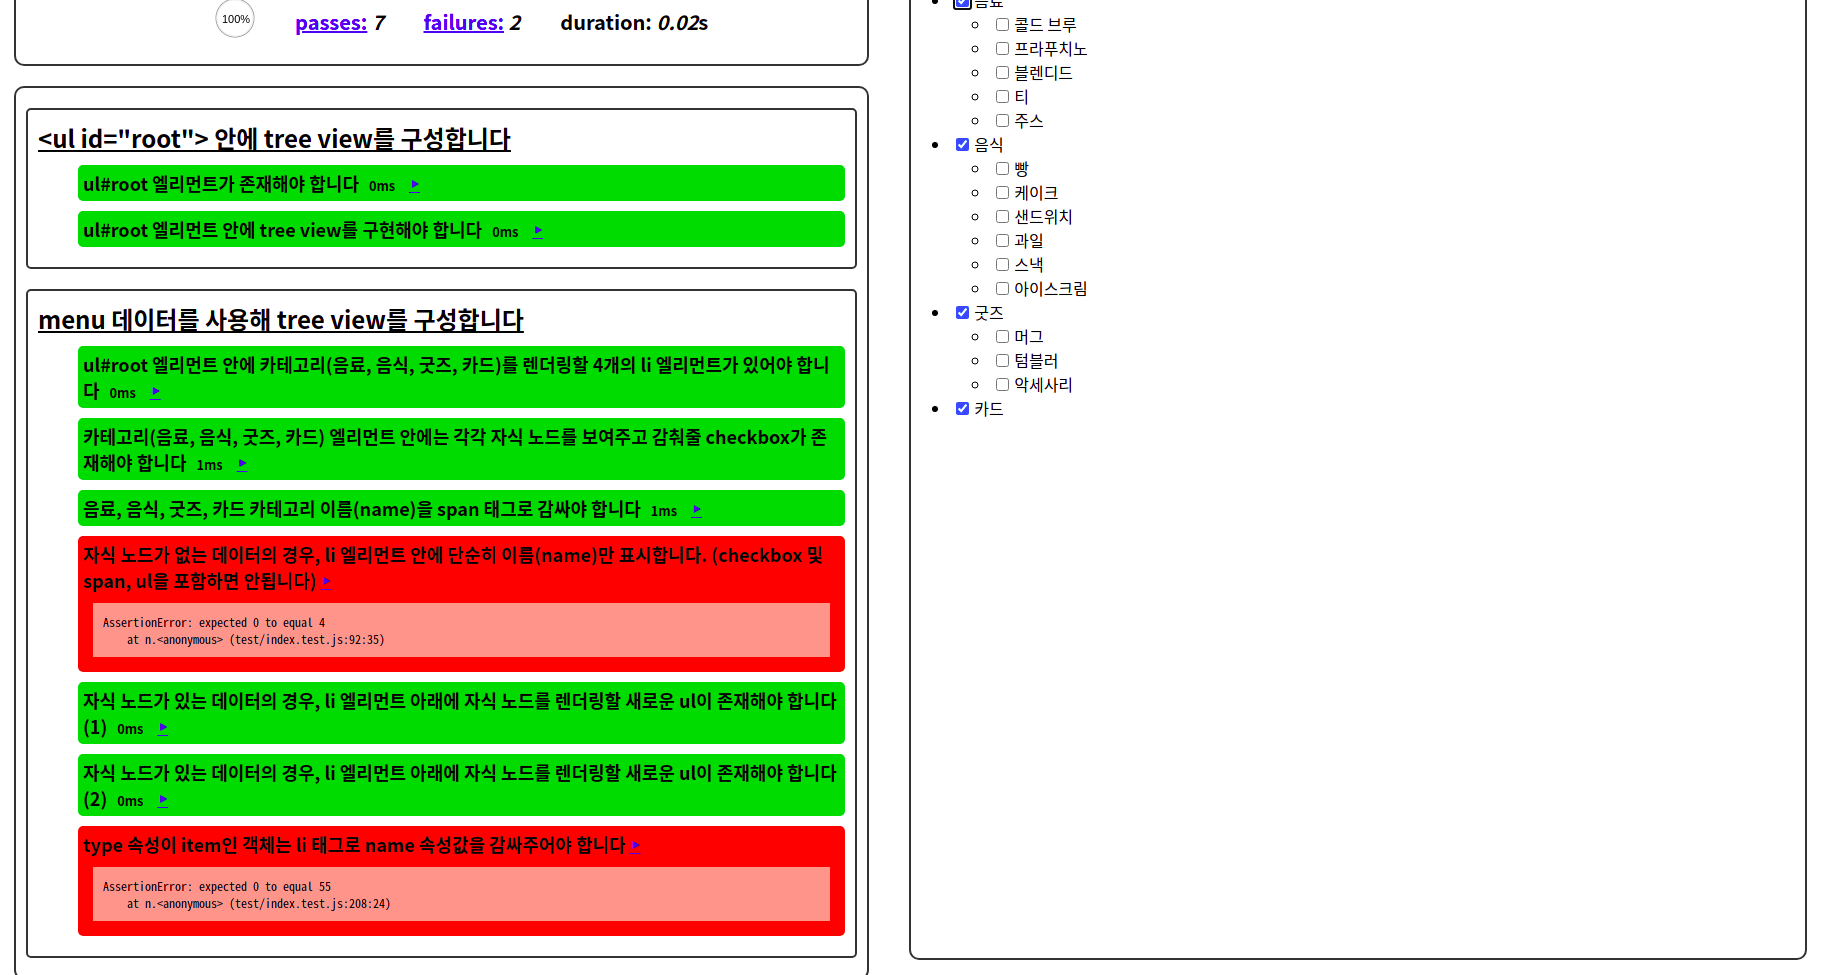Check the 케이크 checkbox
This screenshot has height=975, width=1823.
[1002, 193]
